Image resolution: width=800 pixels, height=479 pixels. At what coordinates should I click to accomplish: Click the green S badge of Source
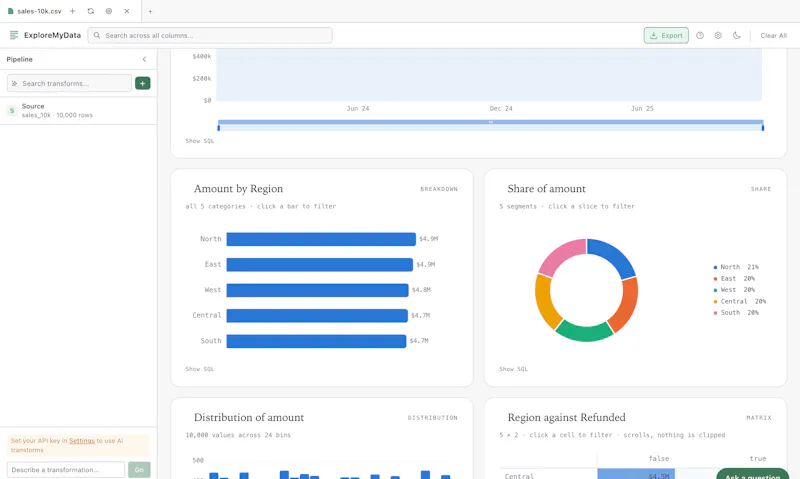click(x=12, y=110)
